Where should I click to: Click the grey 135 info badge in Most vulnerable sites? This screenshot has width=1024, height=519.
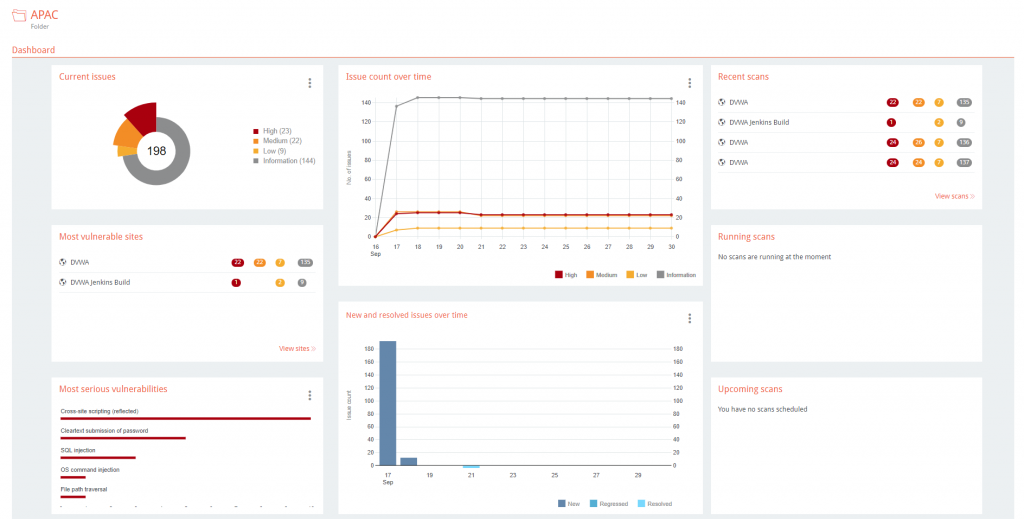(x=305, y=263)
